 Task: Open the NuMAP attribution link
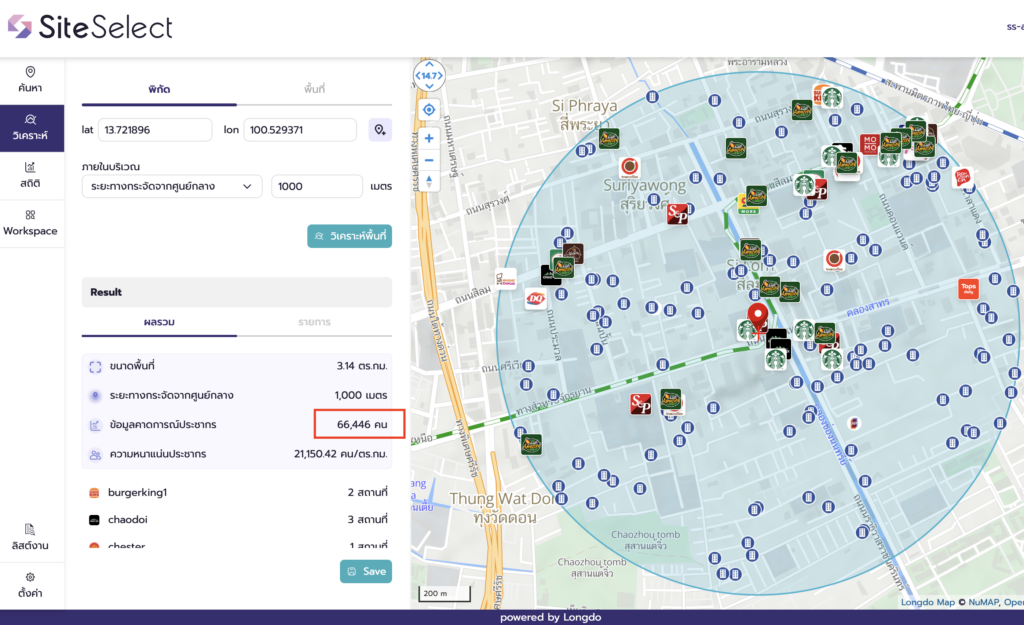(984, 602)
